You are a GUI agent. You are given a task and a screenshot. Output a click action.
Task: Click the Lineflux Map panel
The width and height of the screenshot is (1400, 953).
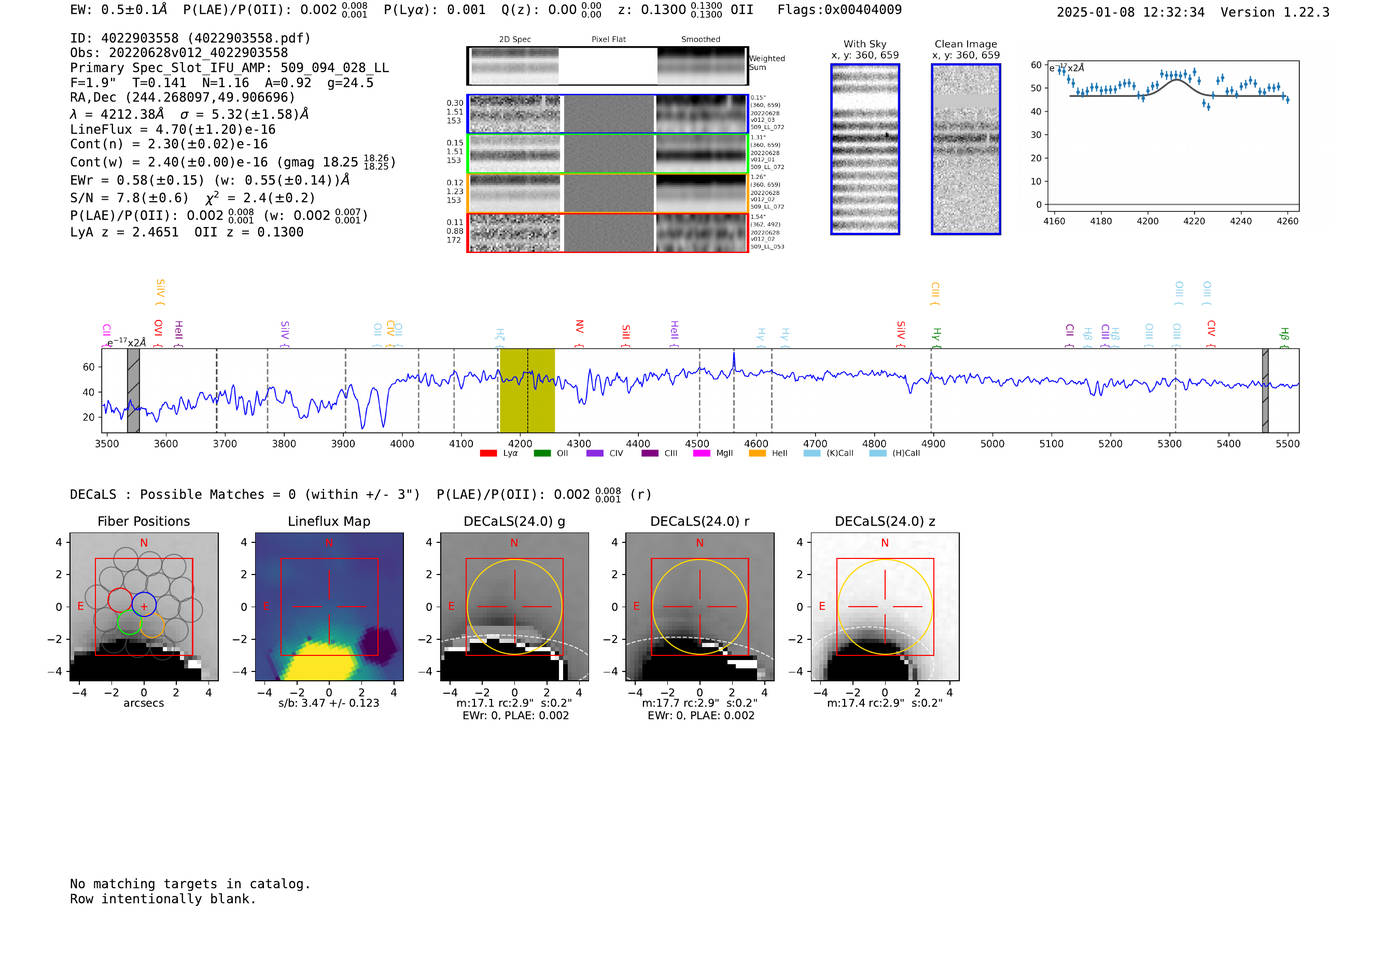(329, 607)
